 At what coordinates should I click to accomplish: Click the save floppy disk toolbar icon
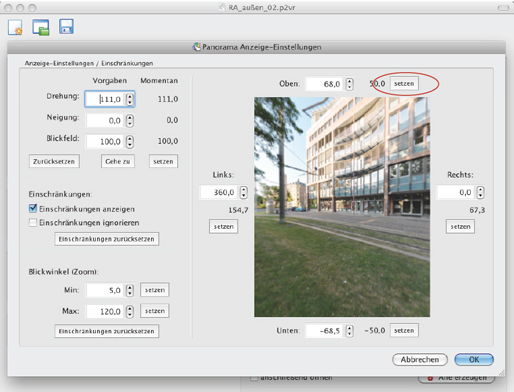pos(66,26)
